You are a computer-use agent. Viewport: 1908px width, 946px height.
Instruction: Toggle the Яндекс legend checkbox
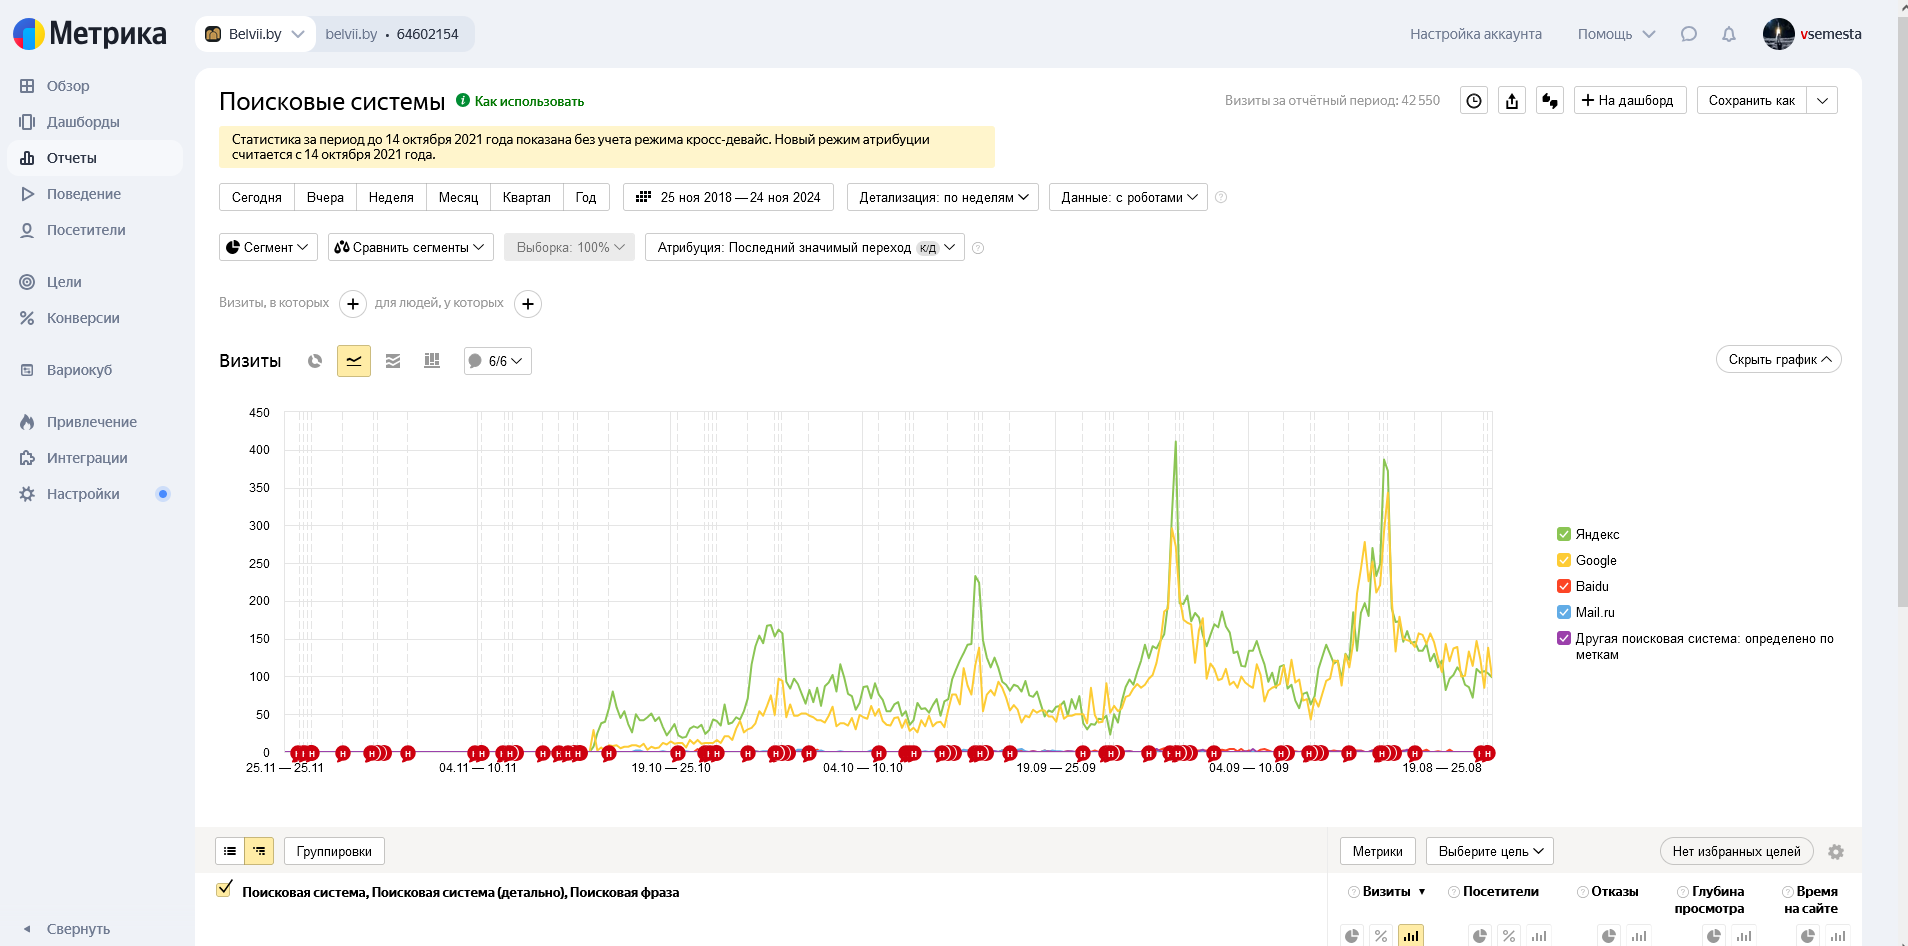(x=1564, y=534)
